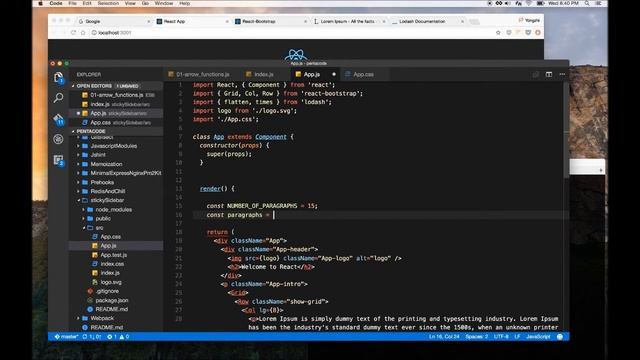This screenshot has width=640, height=360.
Task: Click the split editor icon
Action: [549, 74]
